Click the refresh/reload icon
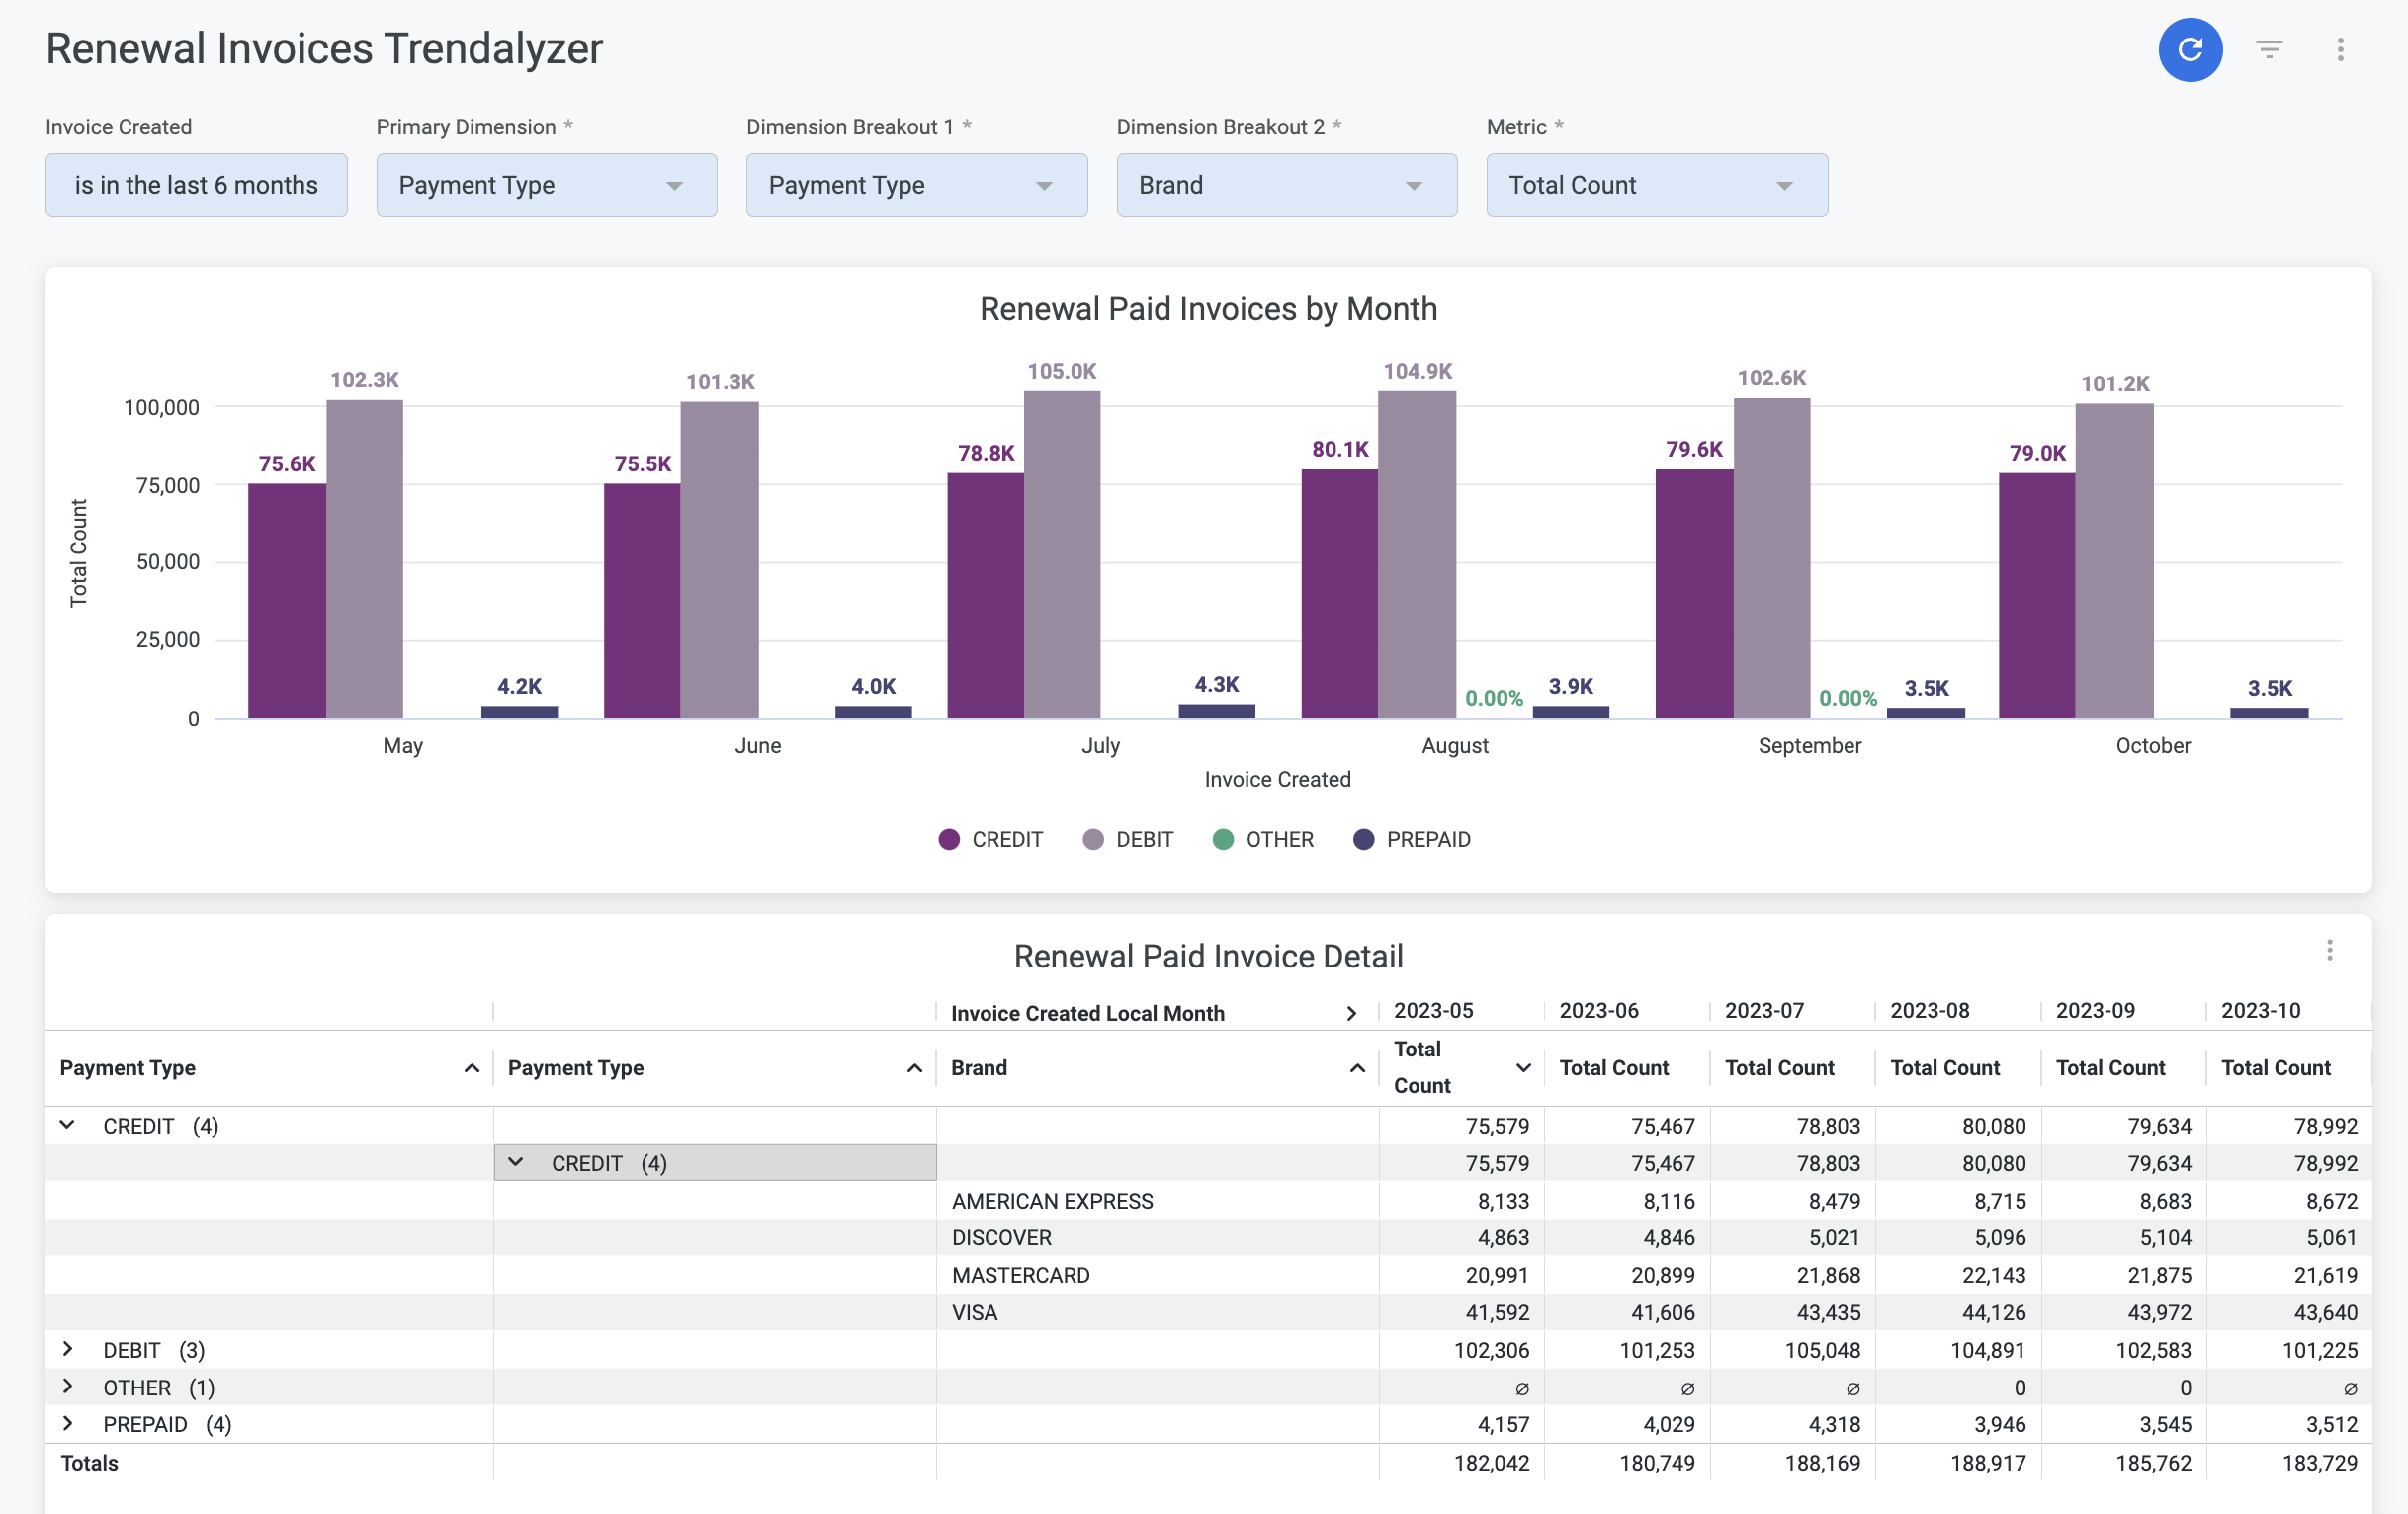 [x=2189, y=48]
